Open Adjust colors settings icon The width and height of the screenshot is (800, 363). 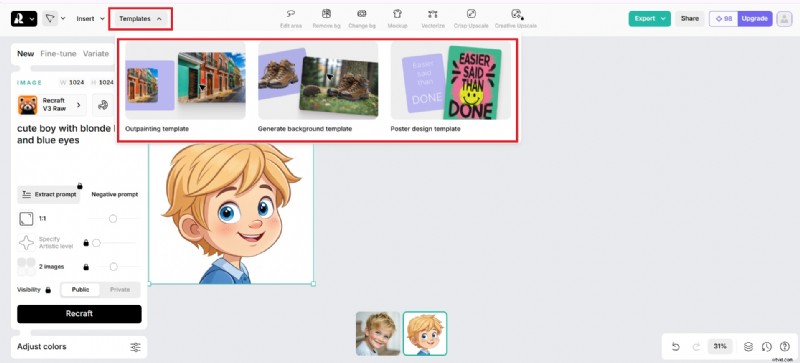pyautogui.click(x=135, y=347)
